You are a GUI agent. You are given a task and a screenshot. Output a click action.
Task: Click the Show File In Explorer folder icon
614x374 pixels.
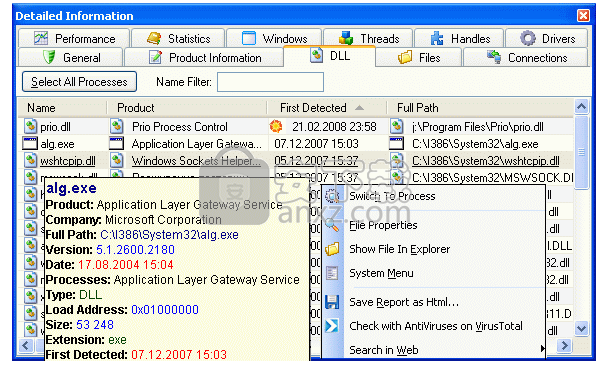332,249
